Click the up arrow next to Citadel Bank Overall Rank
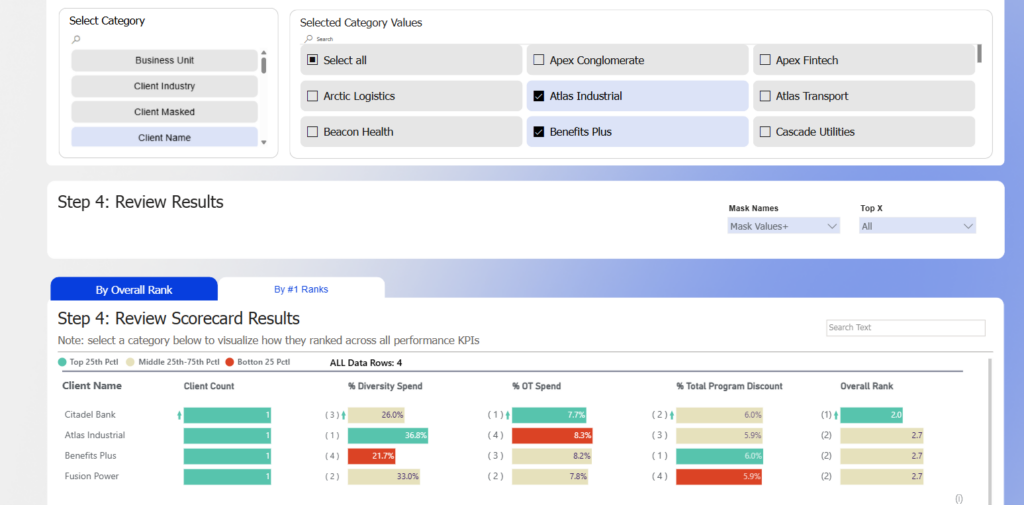 click(836, 414)
